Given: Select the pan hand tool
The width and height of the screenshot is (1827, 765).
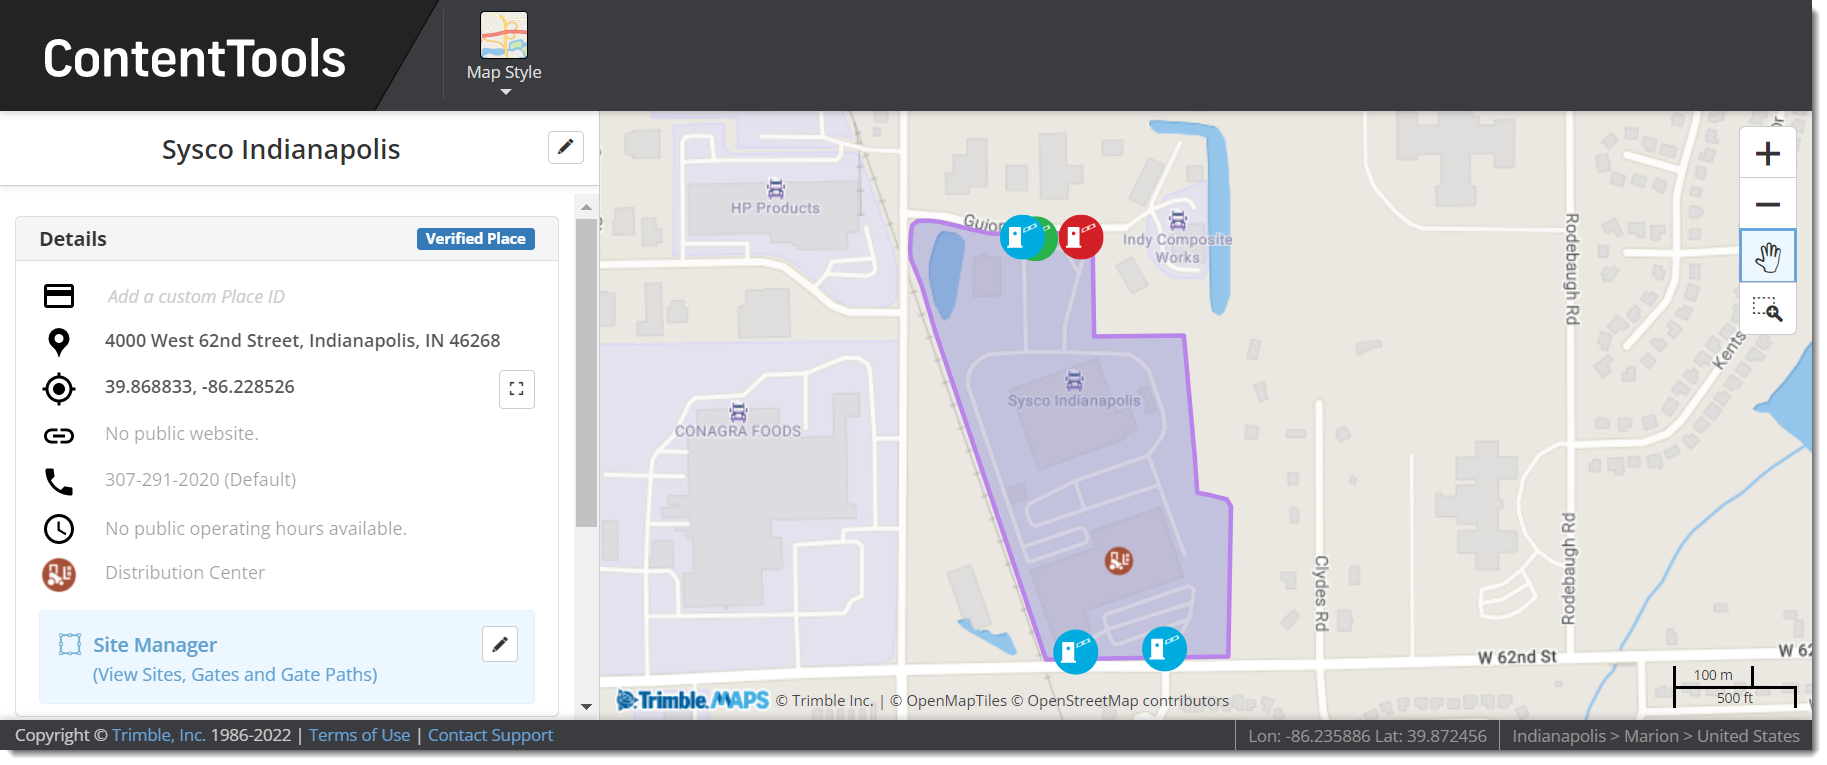Looking at the screenshot, I should pyautogui.click(x=1768, y=256).
